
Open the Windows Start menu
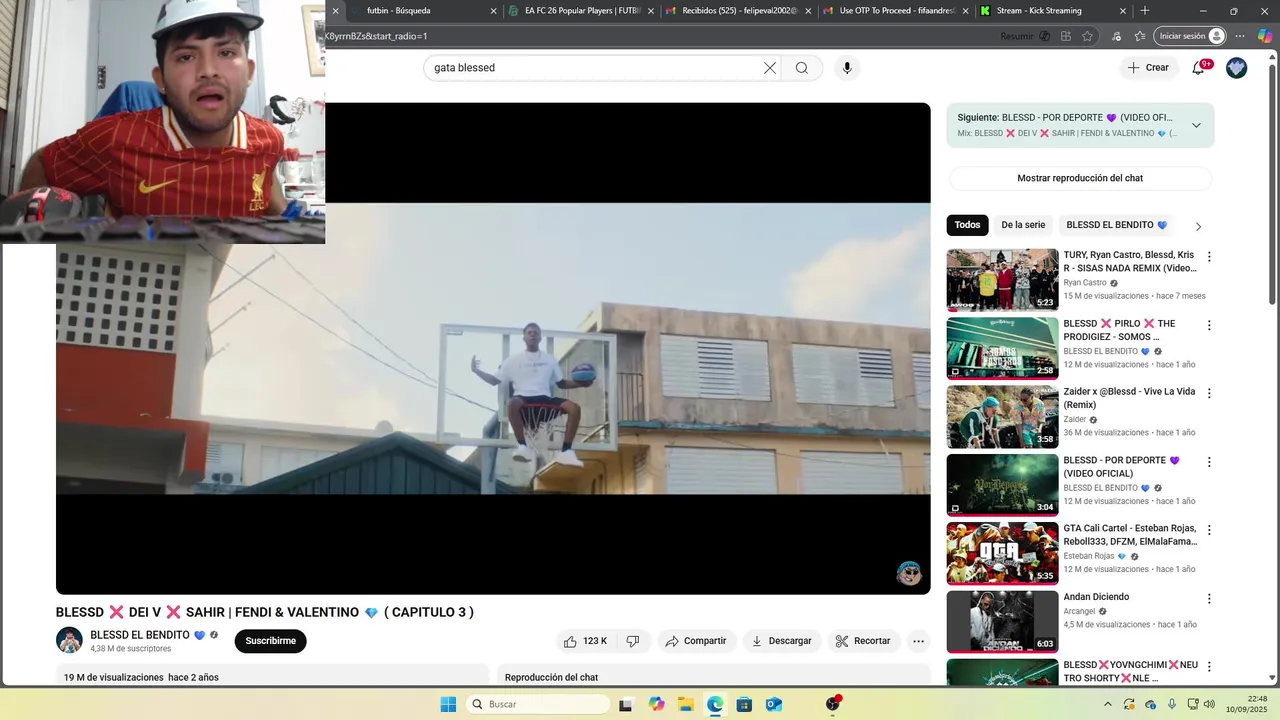(448, 704)
